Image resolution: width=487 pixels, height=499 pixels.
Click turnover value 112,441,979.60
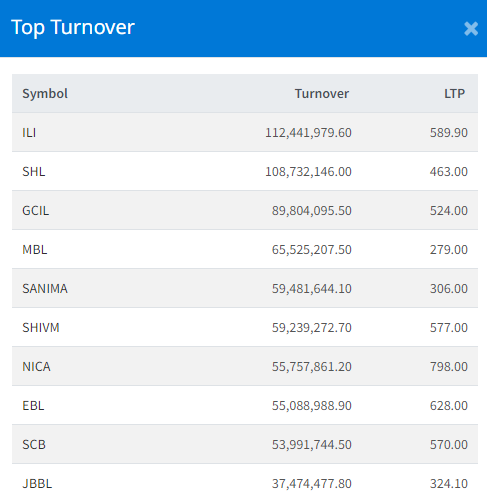(308, 133)
